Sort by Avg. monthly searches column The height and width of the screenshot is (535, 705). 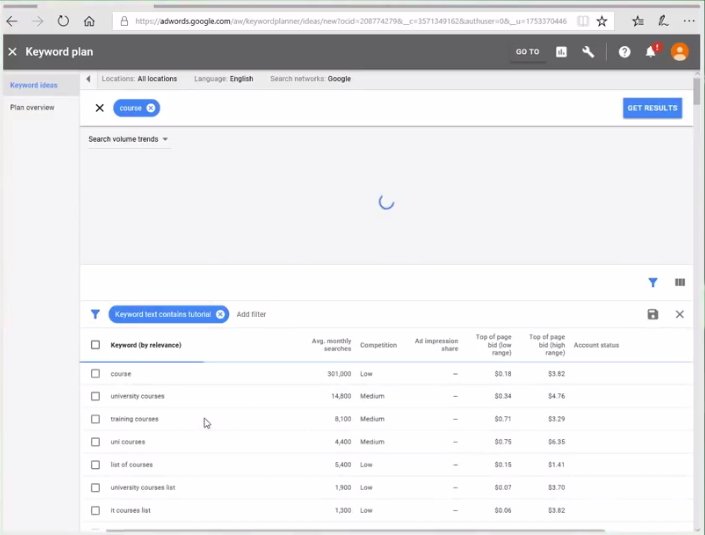pos(331,345)
